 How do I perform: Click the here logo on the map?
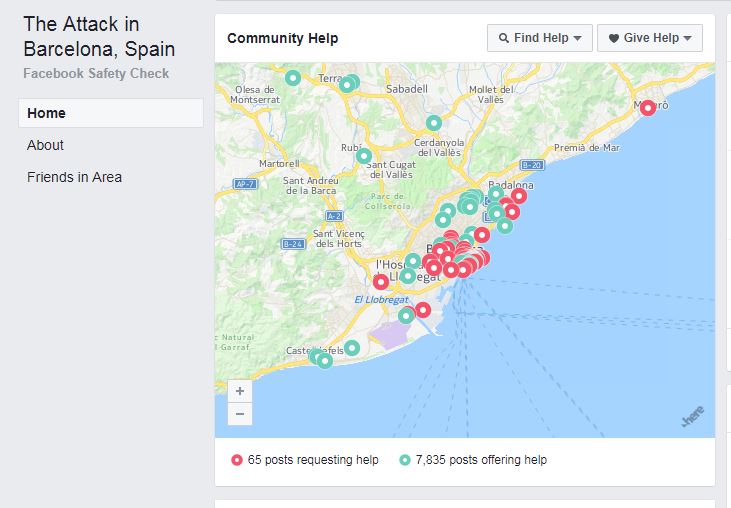pos(693,416)
